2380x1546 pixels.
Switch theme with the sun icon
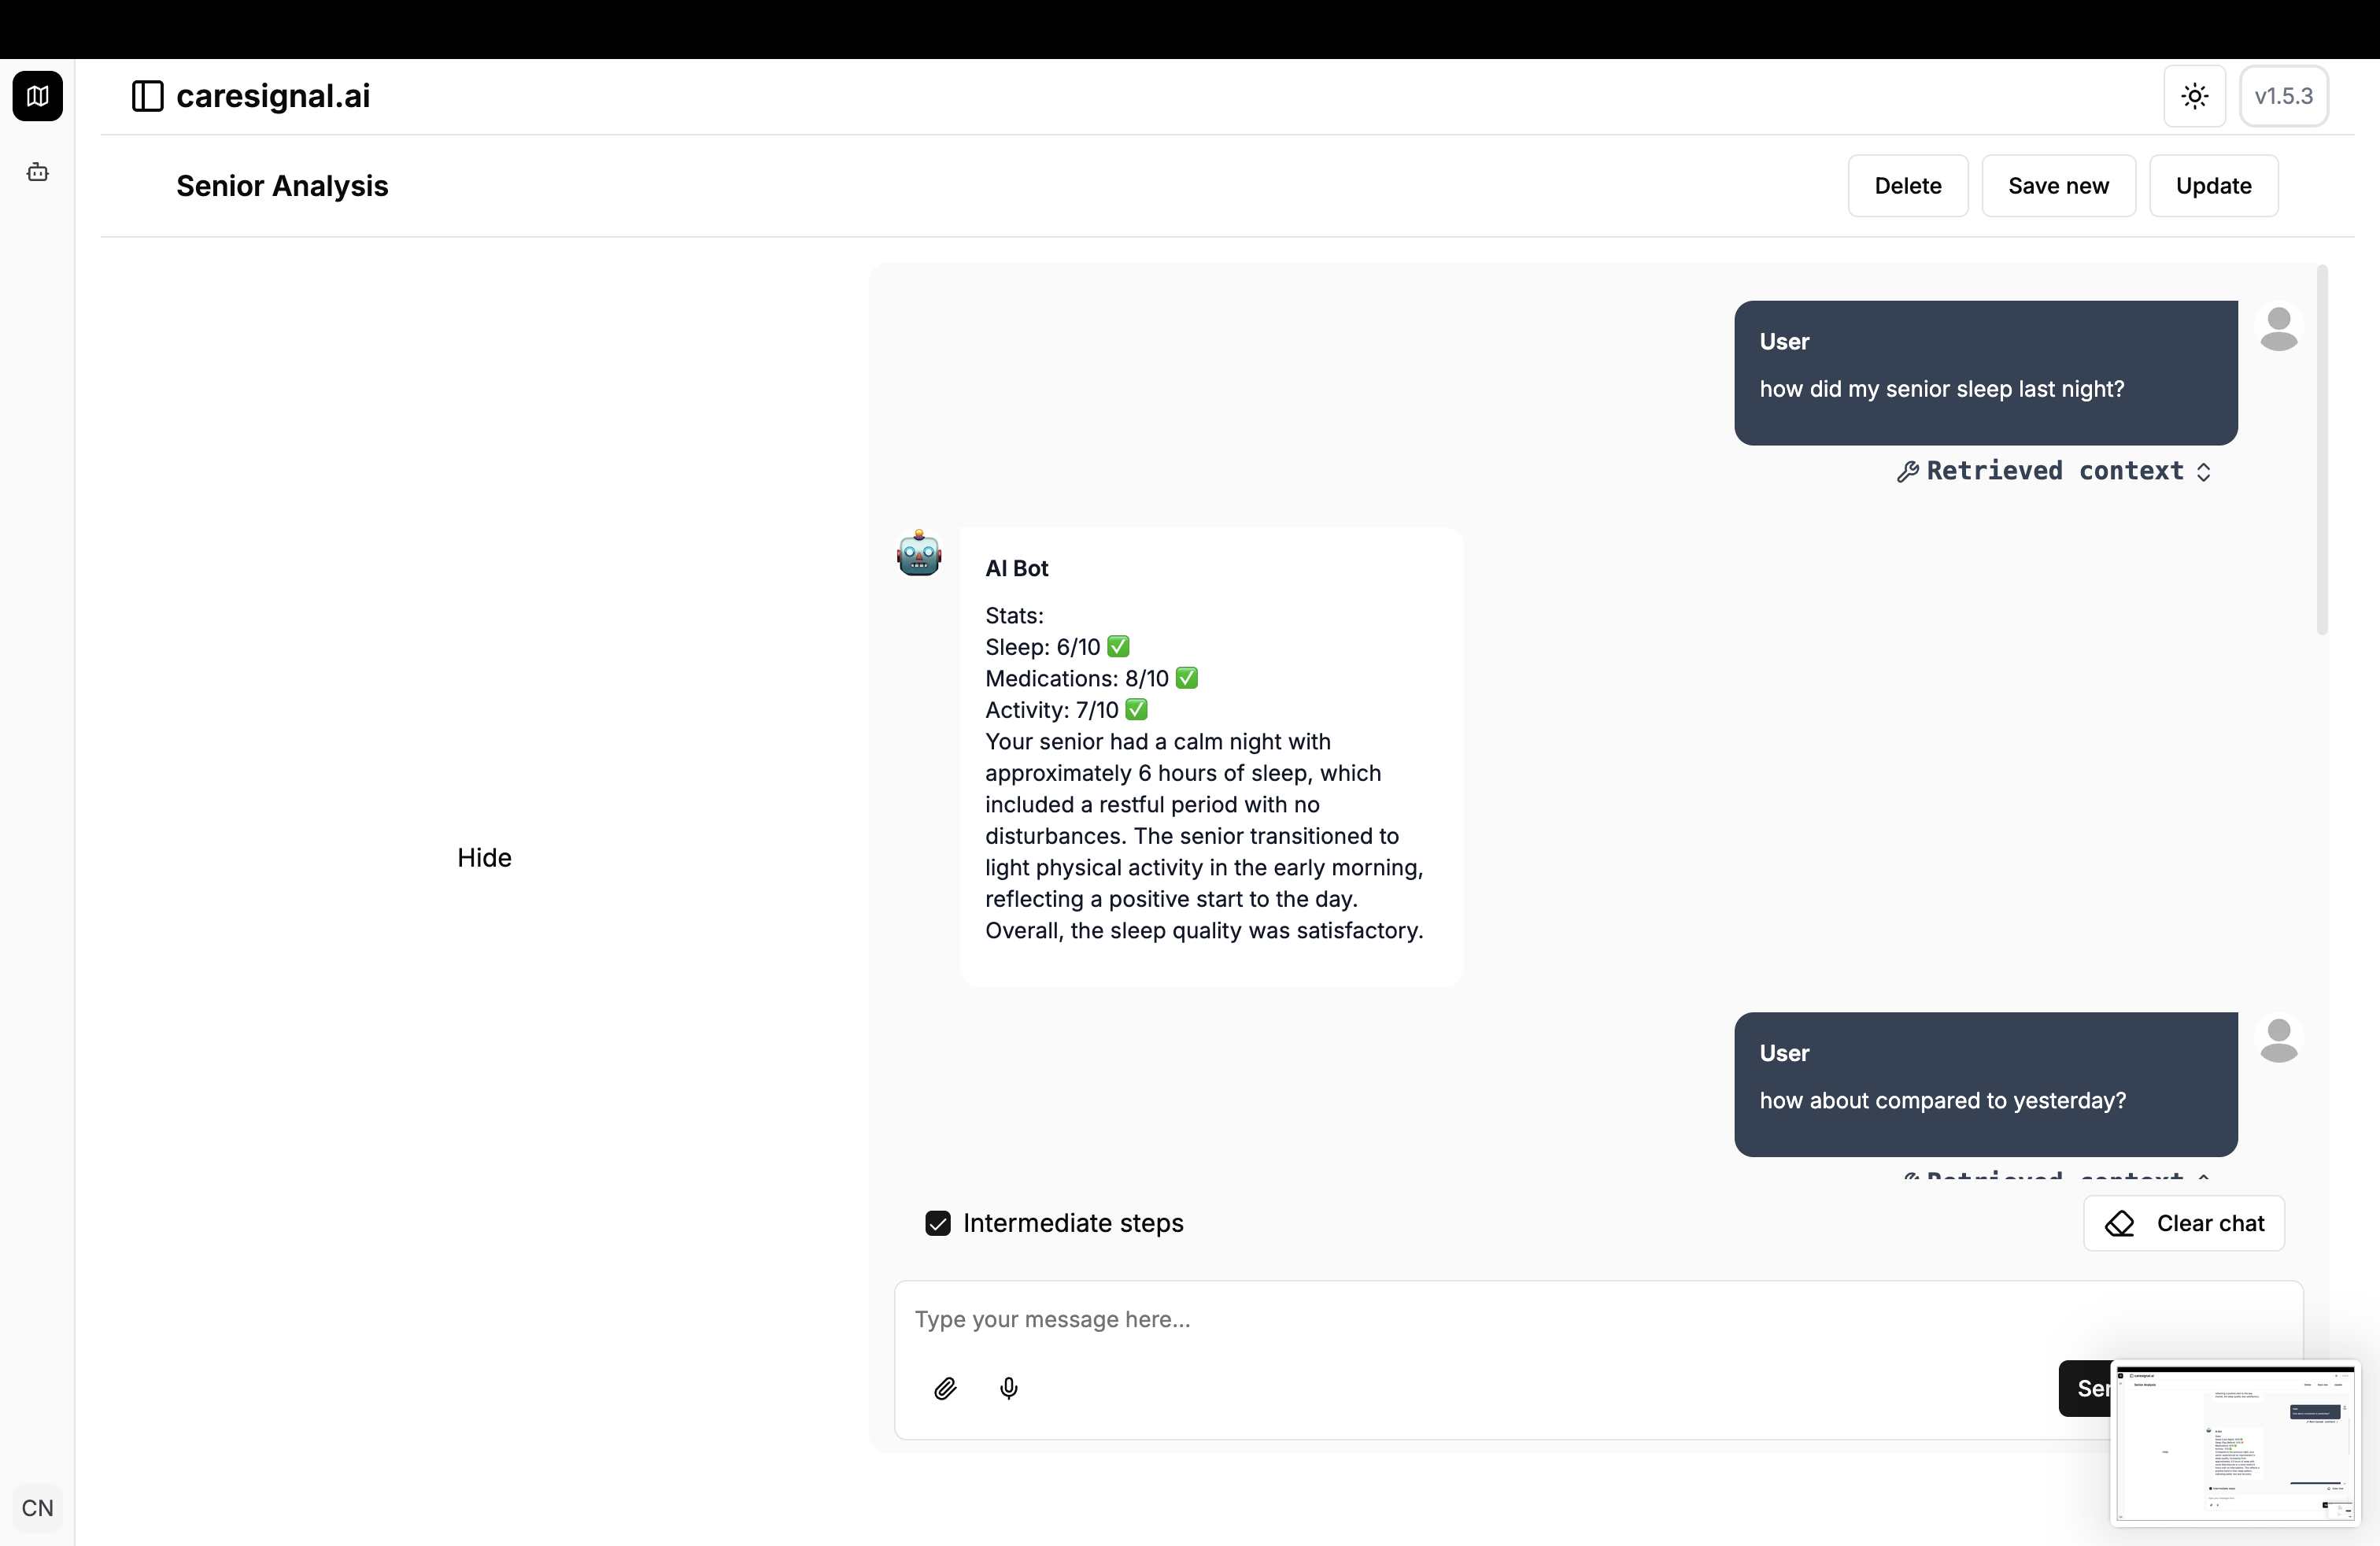coord(2194,96)
